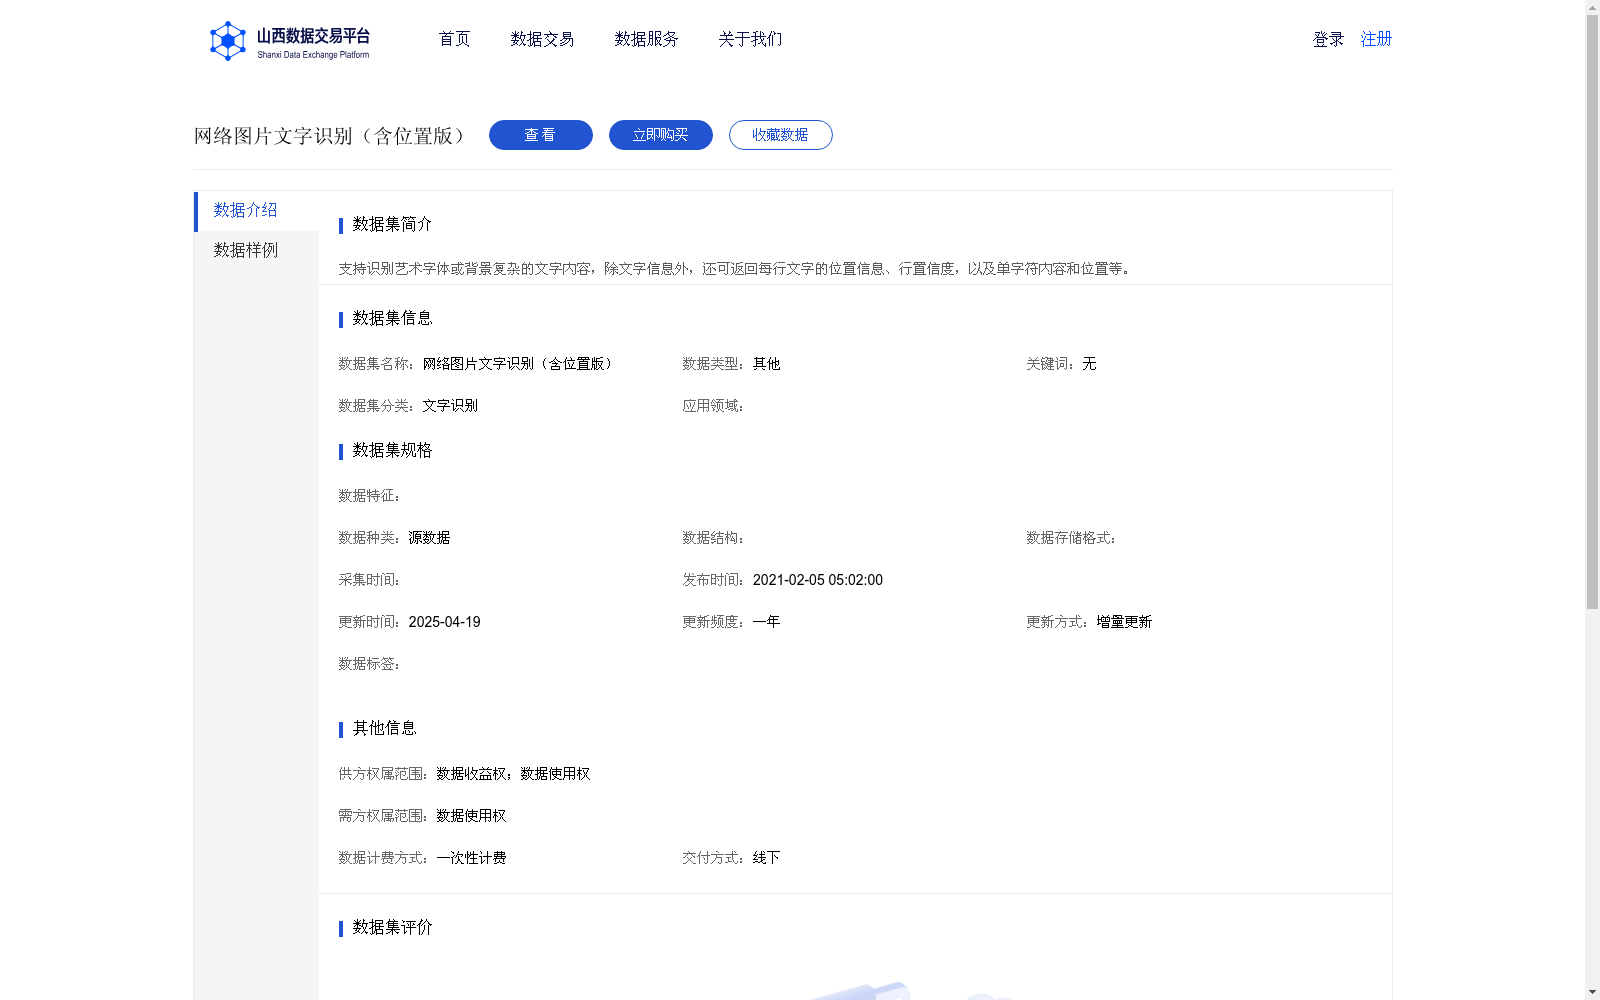The height and width of the screenshot is (1000, 1600).
Task: Click the 采集时间 label
Action: click(x=369, y=580)
